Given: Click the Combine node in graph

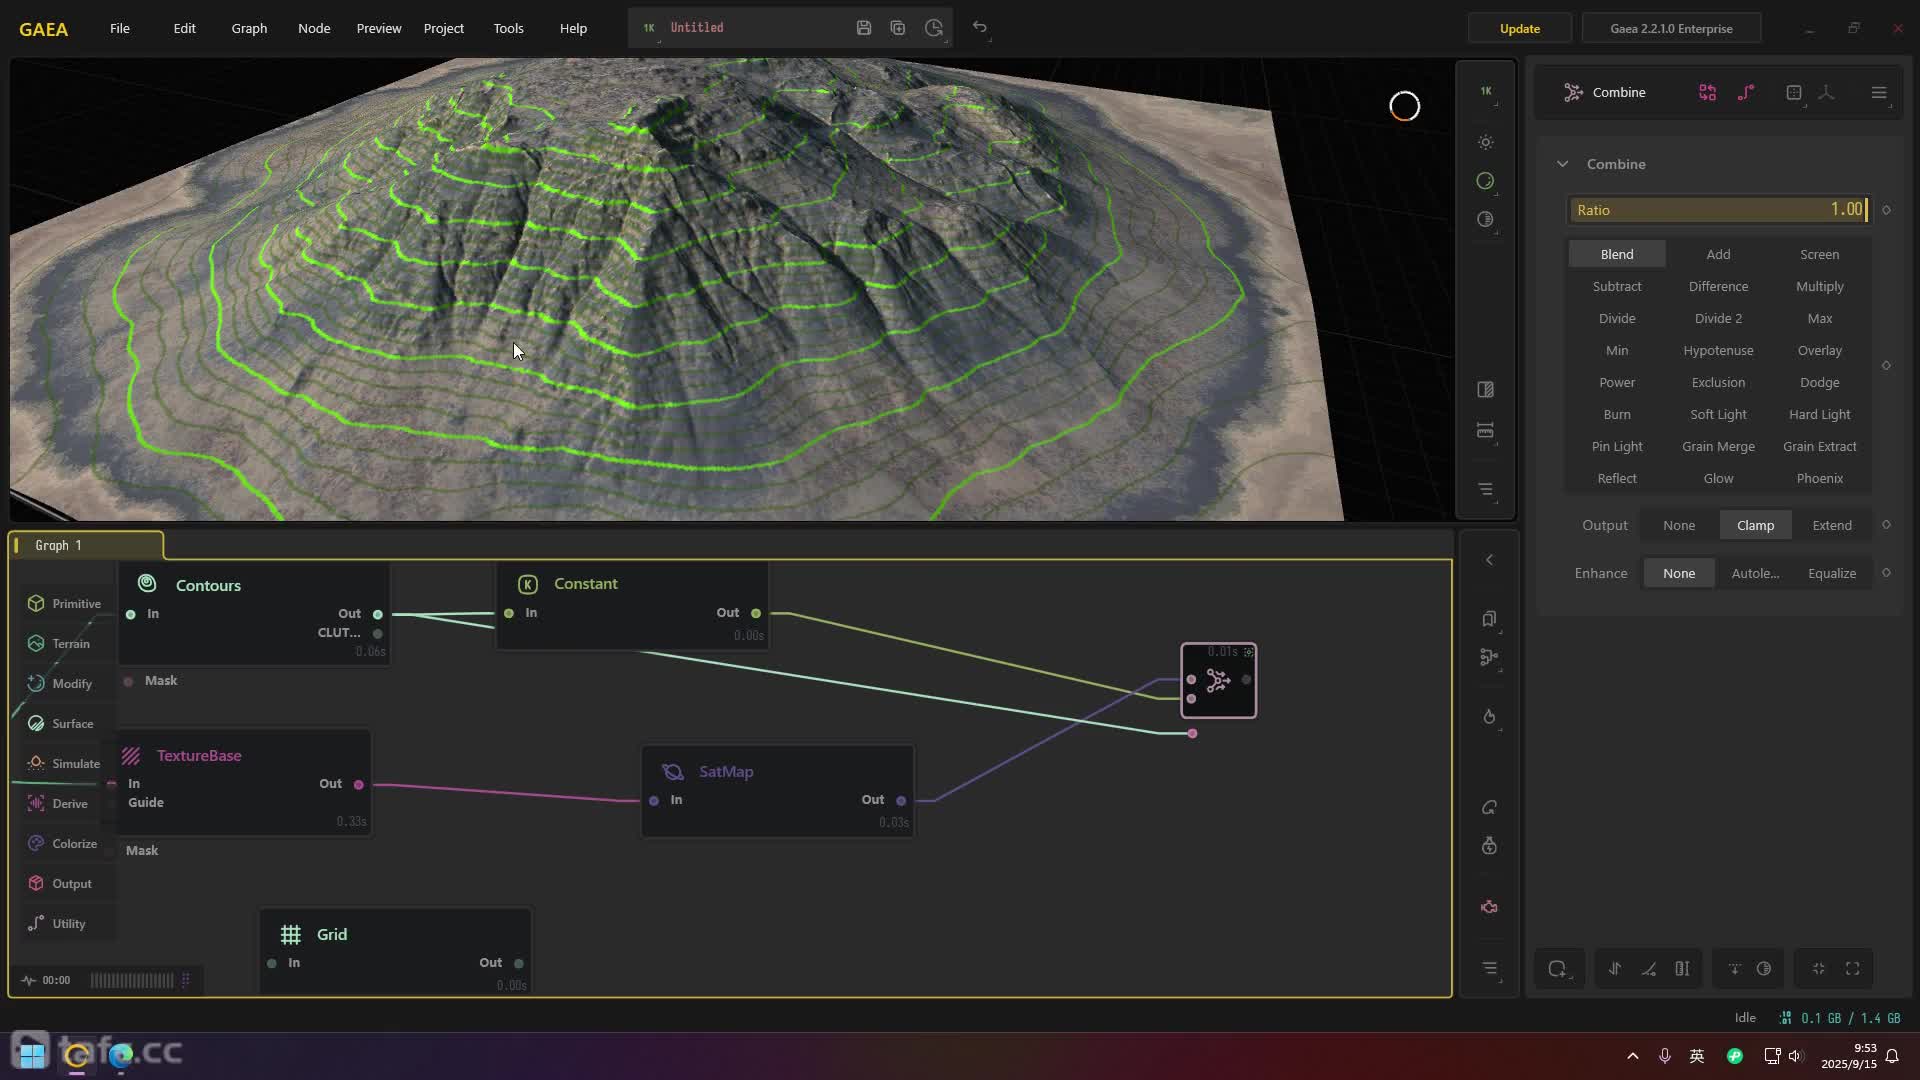Looking at the screenshot, I should pyautogui.click(x=1218, y=682).
